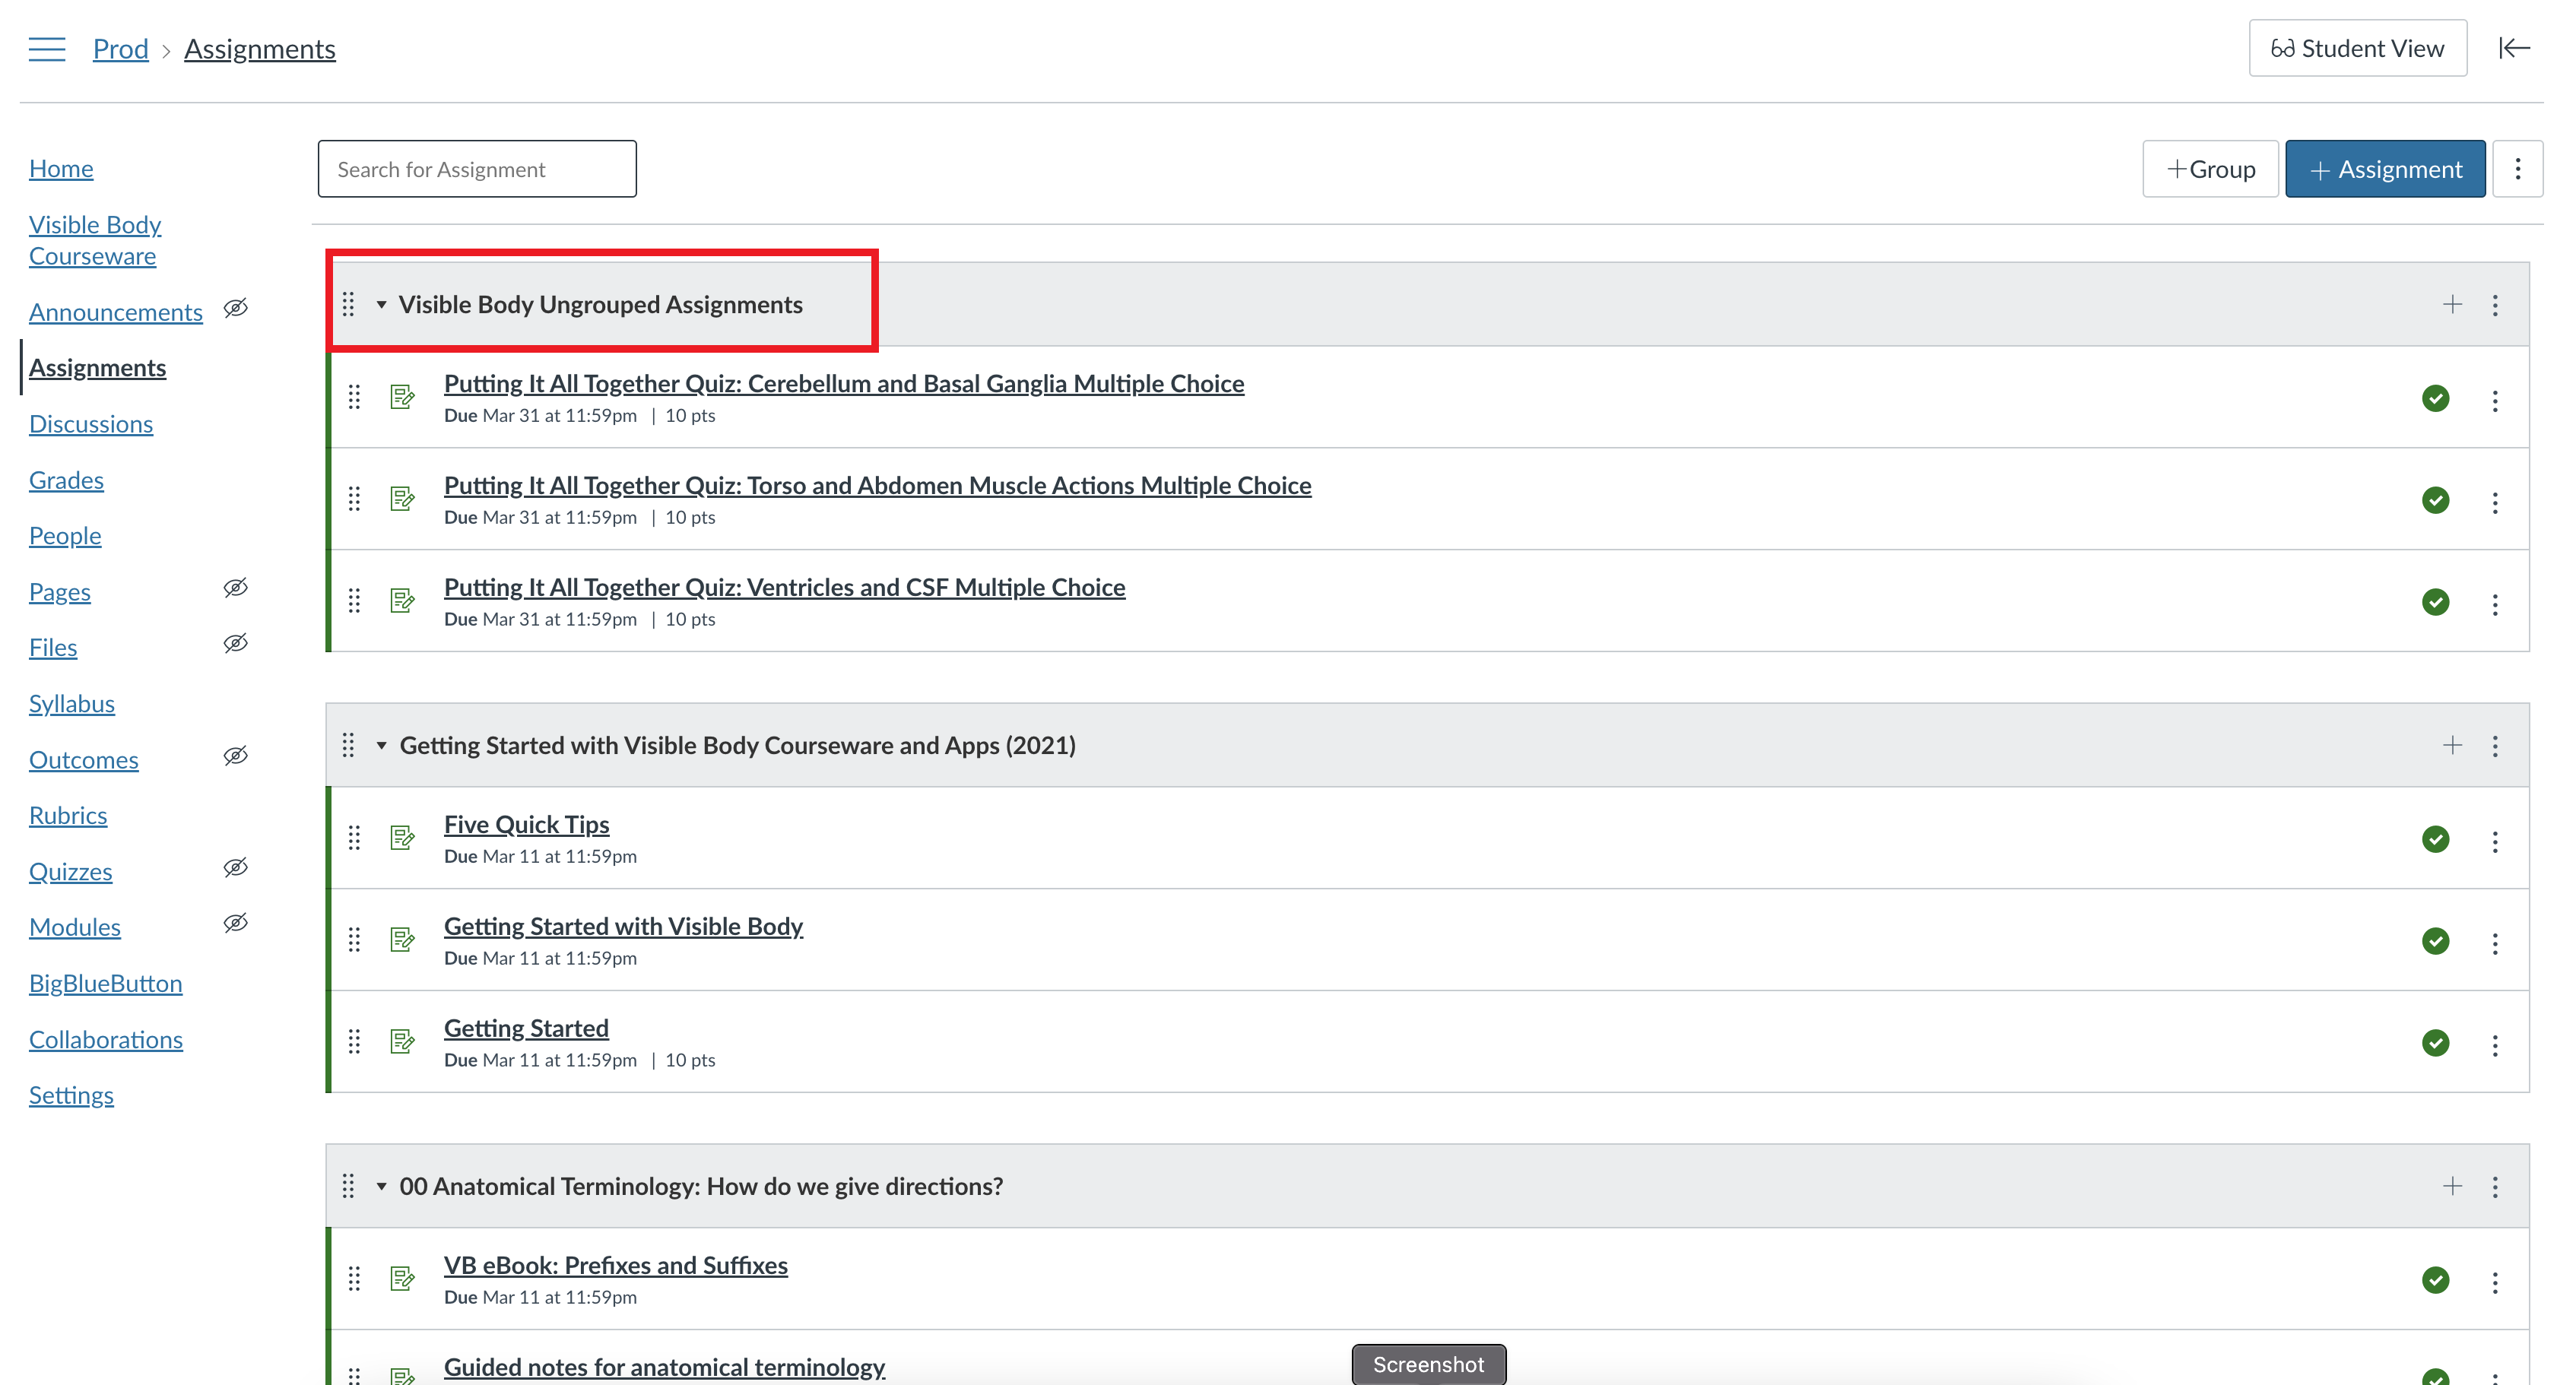Open kebab menu for Cerebellum and Basal Ganglia quiz
The width and height of the screenshot is (2576, 1385).
[x=2495, y=399]
